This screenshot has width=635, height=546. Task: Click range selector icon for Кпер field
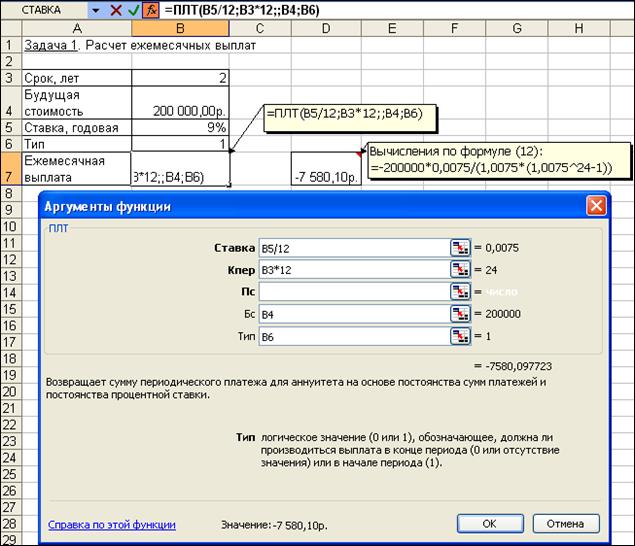(x=459, y=269)
